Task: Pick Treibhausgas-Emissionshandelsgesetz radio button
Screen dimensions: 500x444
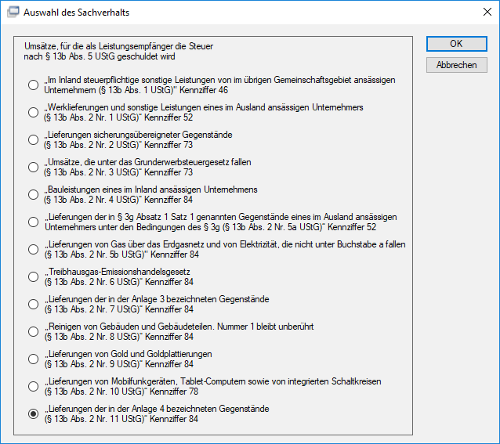Action: click(33, 276)
